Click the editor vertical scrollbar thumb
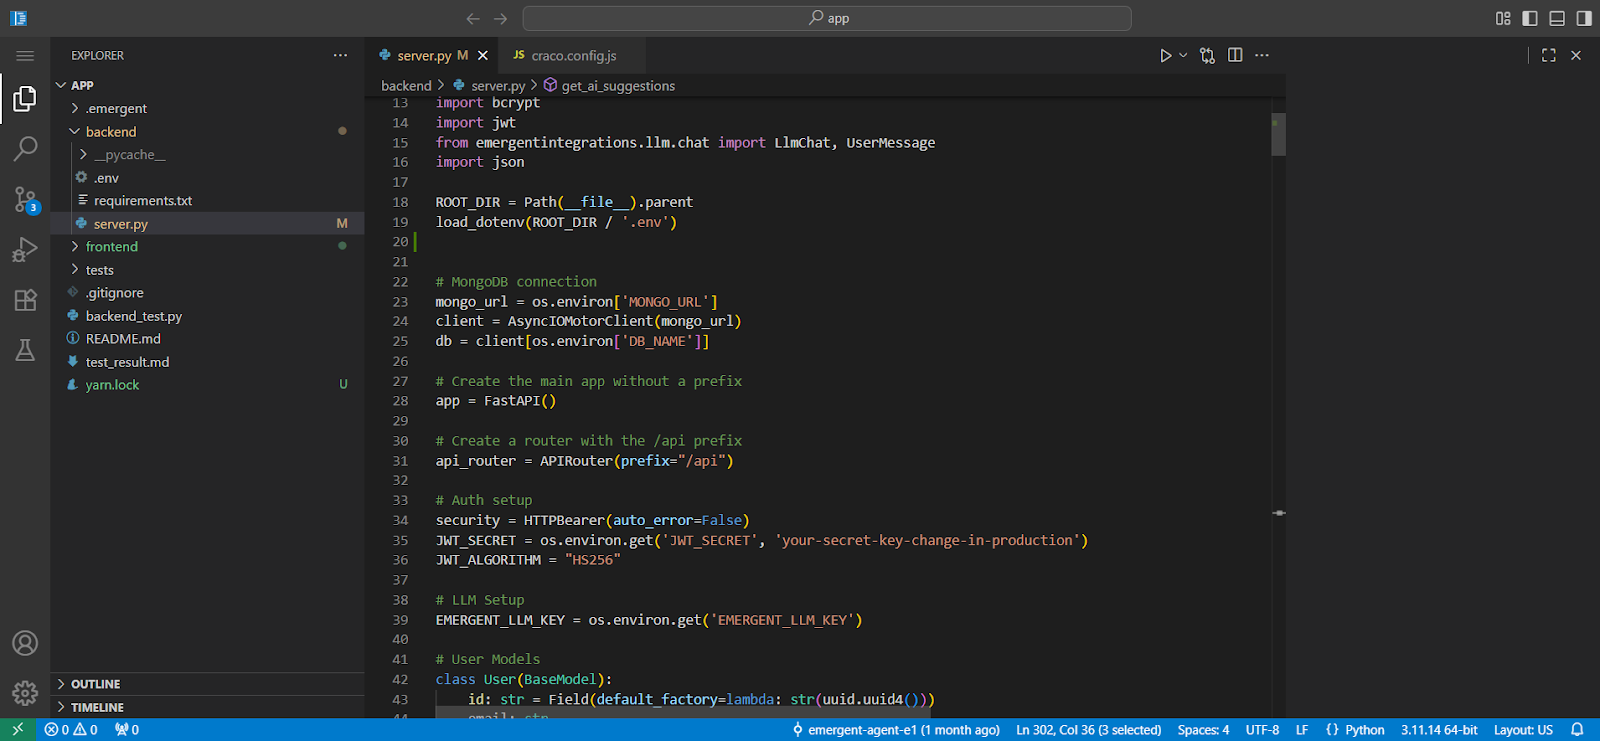1600x741 pixels. [1278, 135]
